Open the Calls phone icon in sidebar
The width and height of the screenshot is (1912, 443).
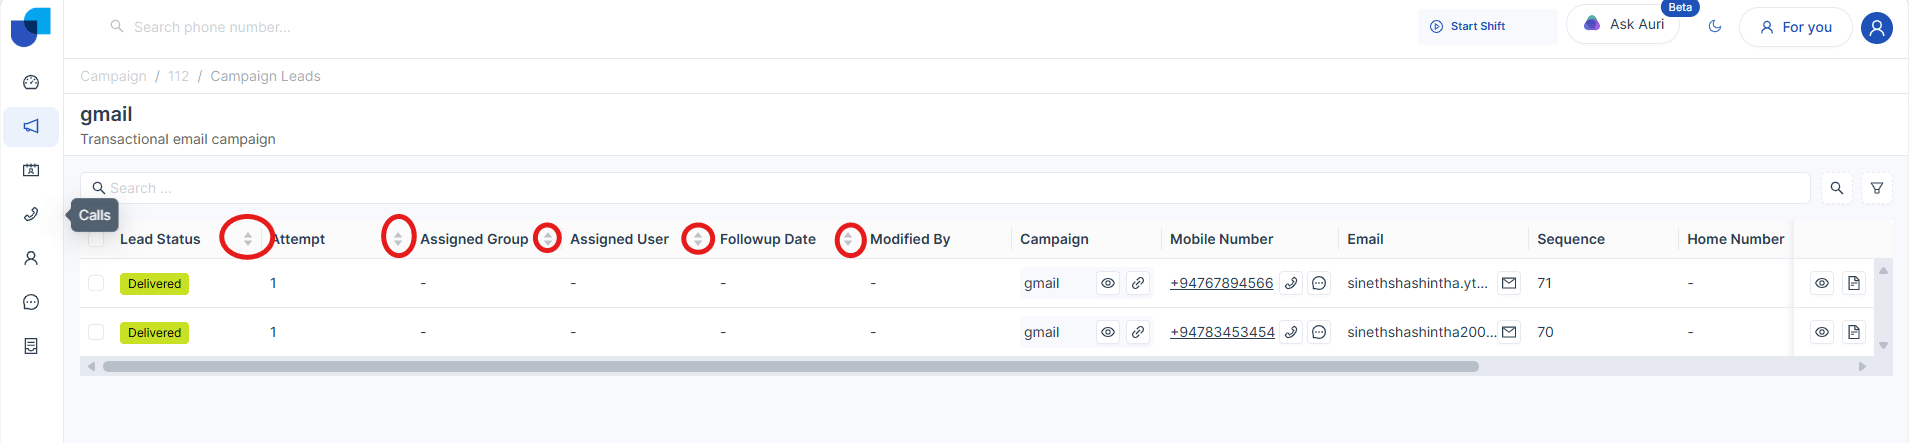[x=31, y=214]
